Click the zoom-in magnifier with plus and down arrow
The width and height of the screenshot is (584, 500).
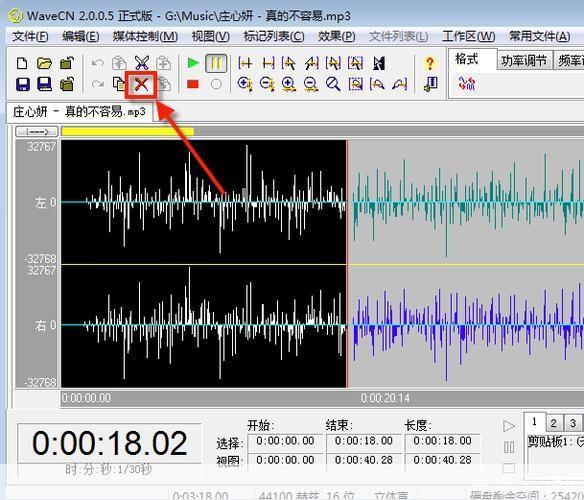pyautogui.click(x=245, y=84)
